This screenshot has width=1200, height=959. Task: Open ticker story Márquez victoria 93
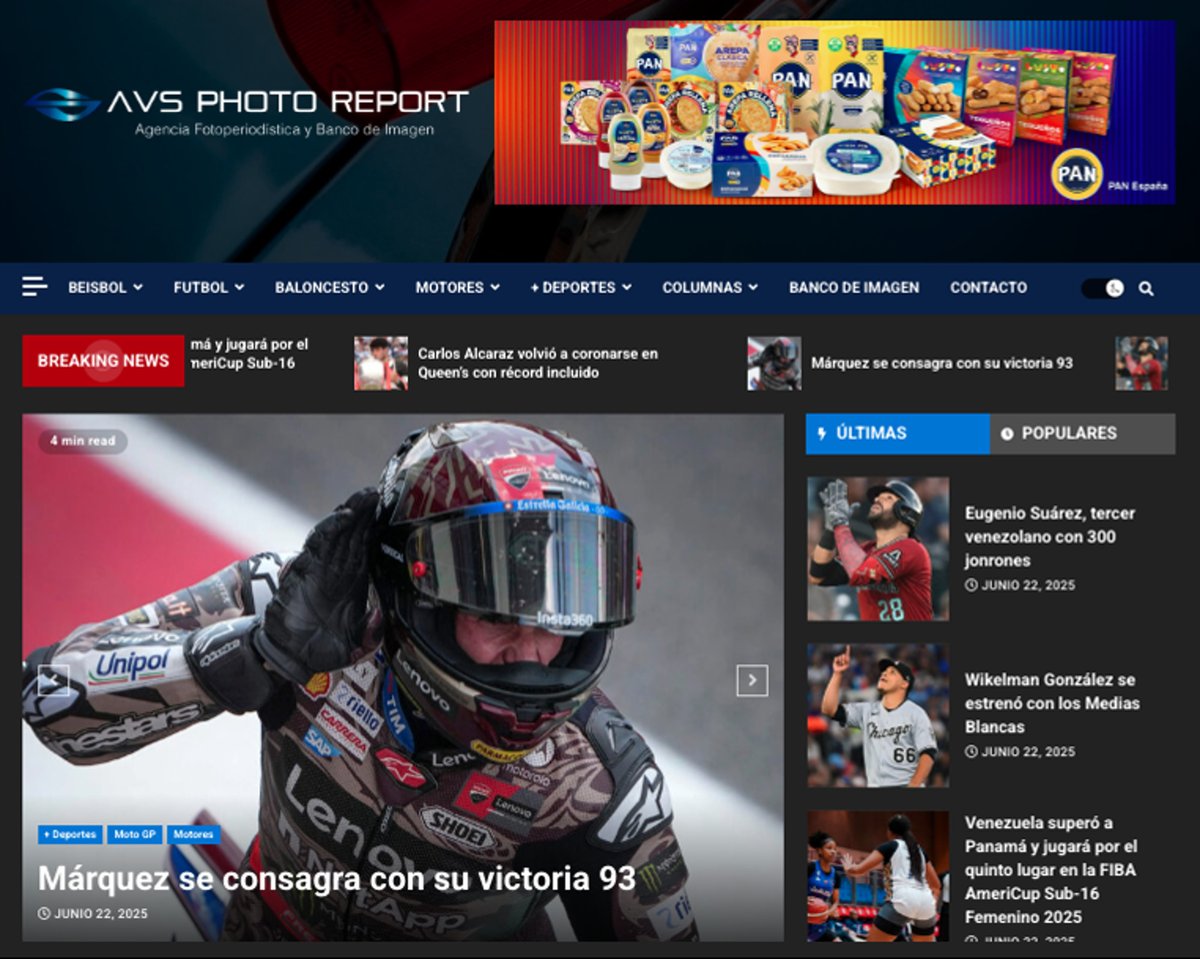942,363
